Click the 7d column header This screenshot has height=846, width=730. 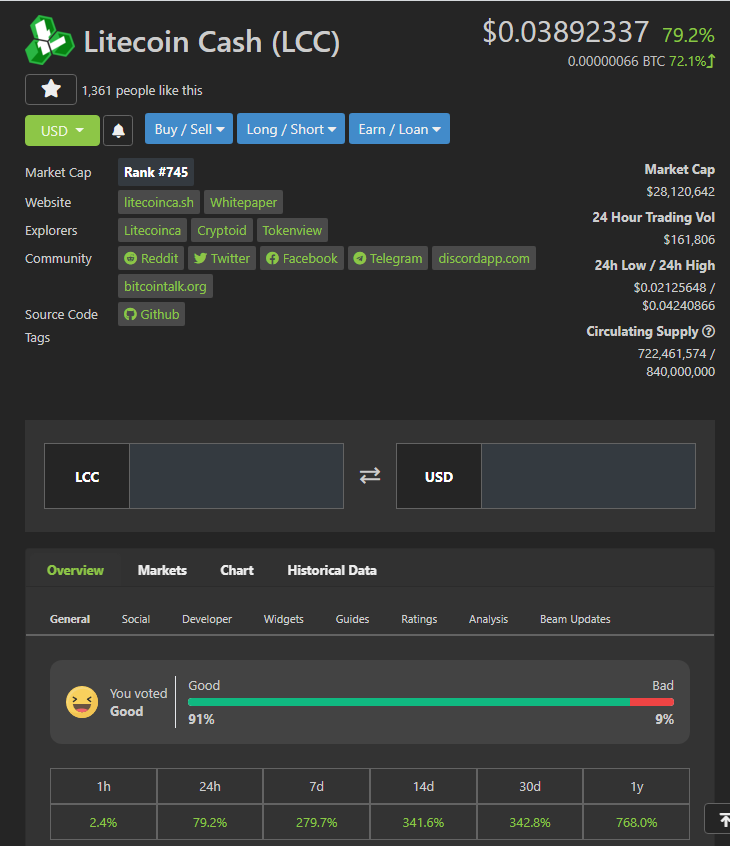pyautogui.click(x=317, y=787)
